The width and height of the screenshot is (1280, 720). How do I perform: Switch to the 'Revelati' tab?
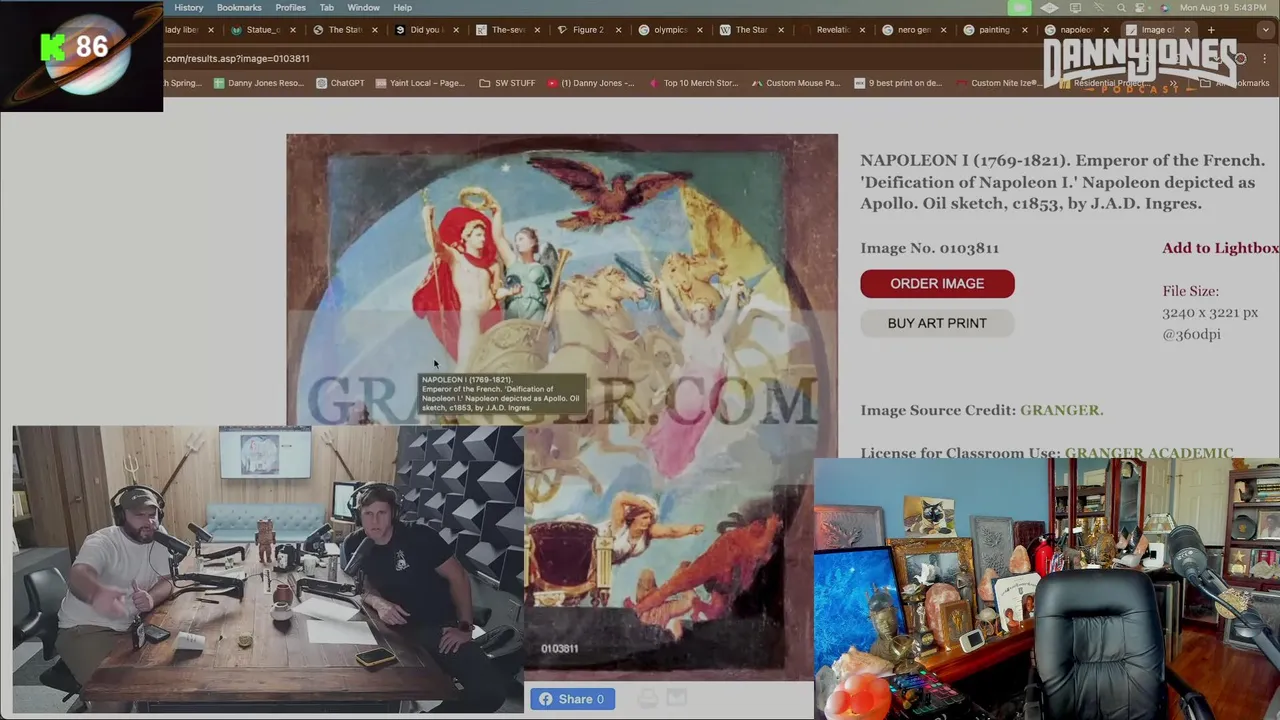click(x=832, y=30)
